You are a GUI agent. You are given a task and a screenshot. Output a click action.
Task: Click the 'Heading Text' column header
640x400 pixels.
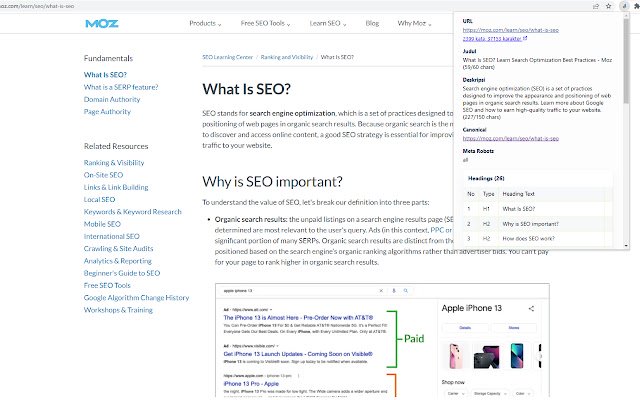click(518, 194)
